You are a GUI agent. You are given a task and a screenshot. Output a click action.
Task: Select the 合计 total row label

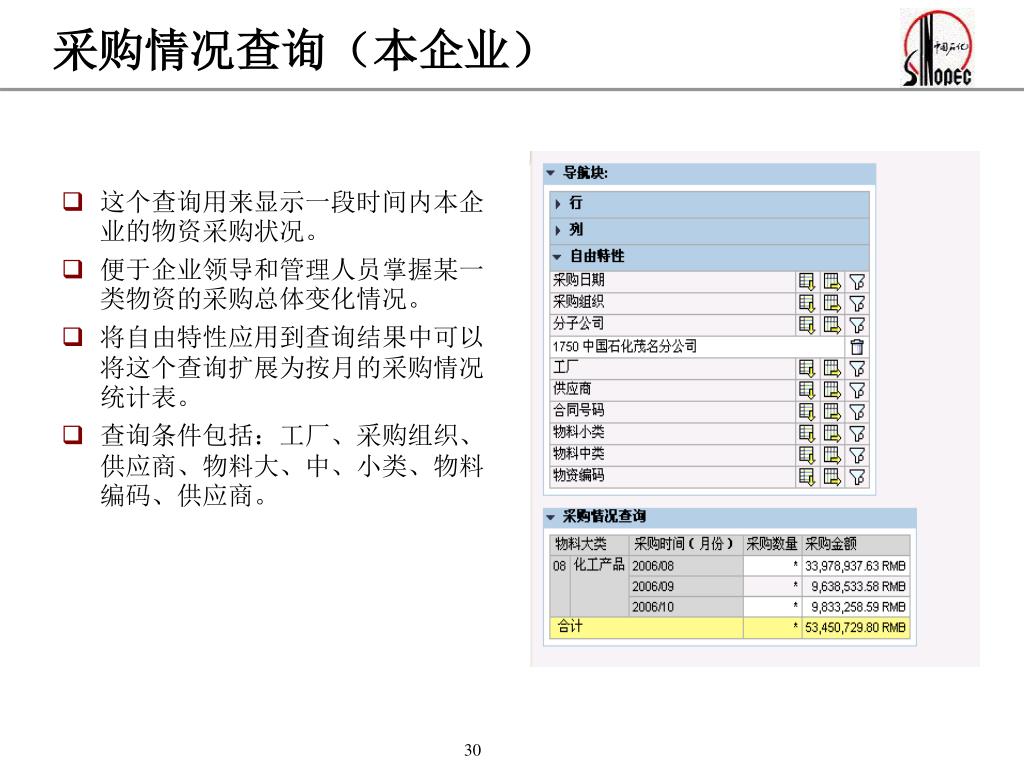(569, 626)
